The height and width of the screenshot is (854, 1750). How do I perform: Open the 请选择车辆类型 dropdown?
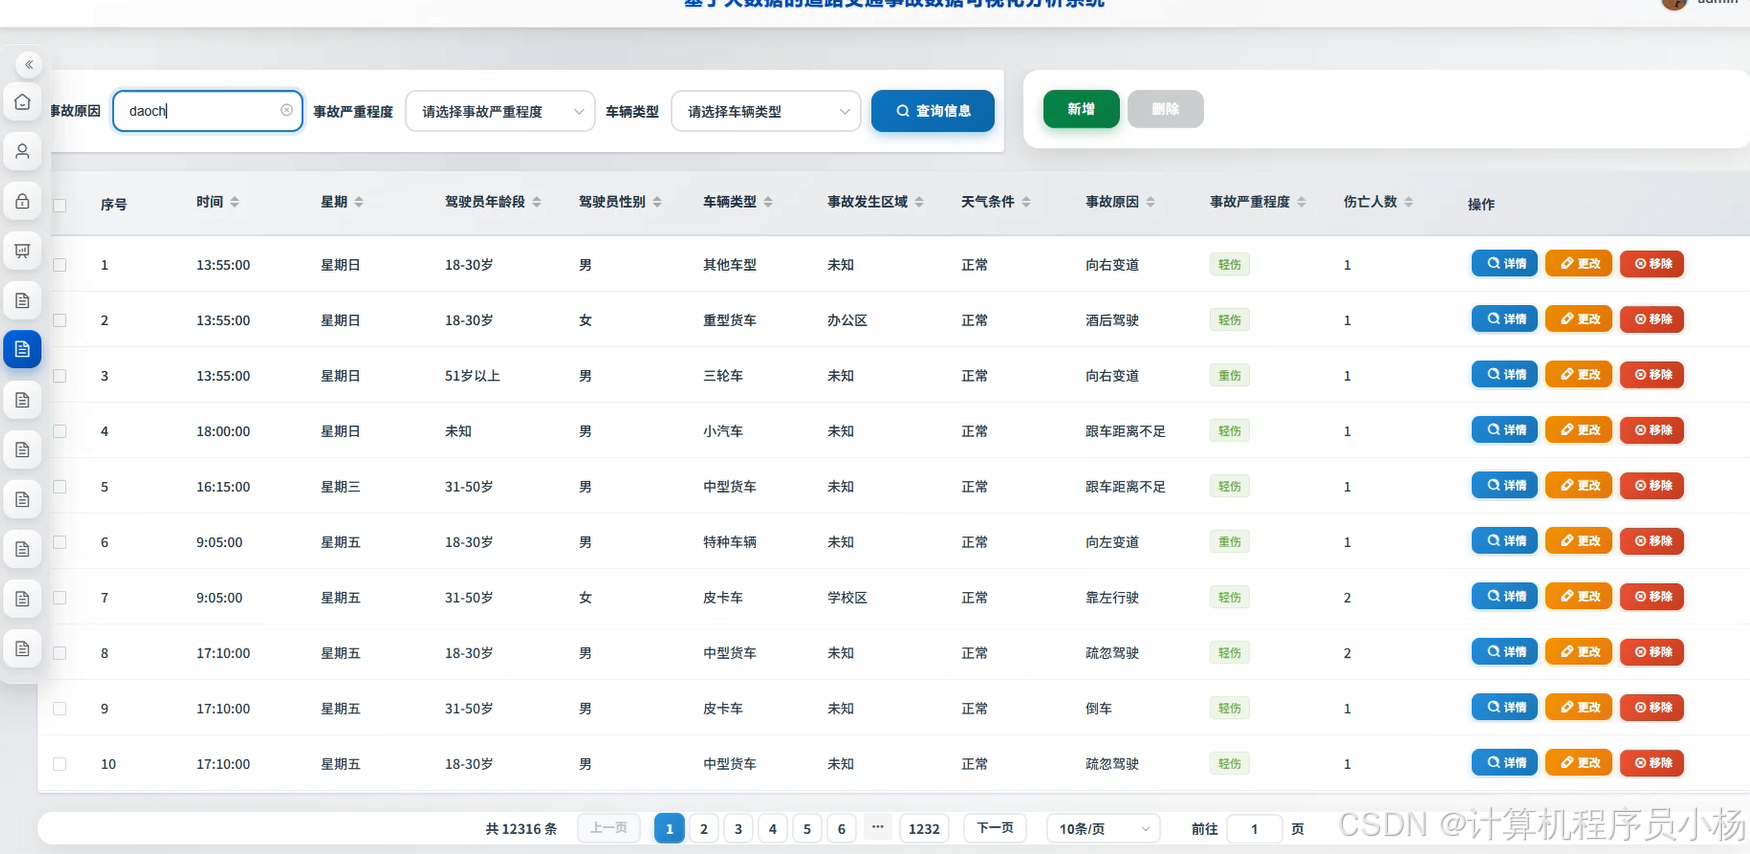pyautogui.click(x=766, y=111)
